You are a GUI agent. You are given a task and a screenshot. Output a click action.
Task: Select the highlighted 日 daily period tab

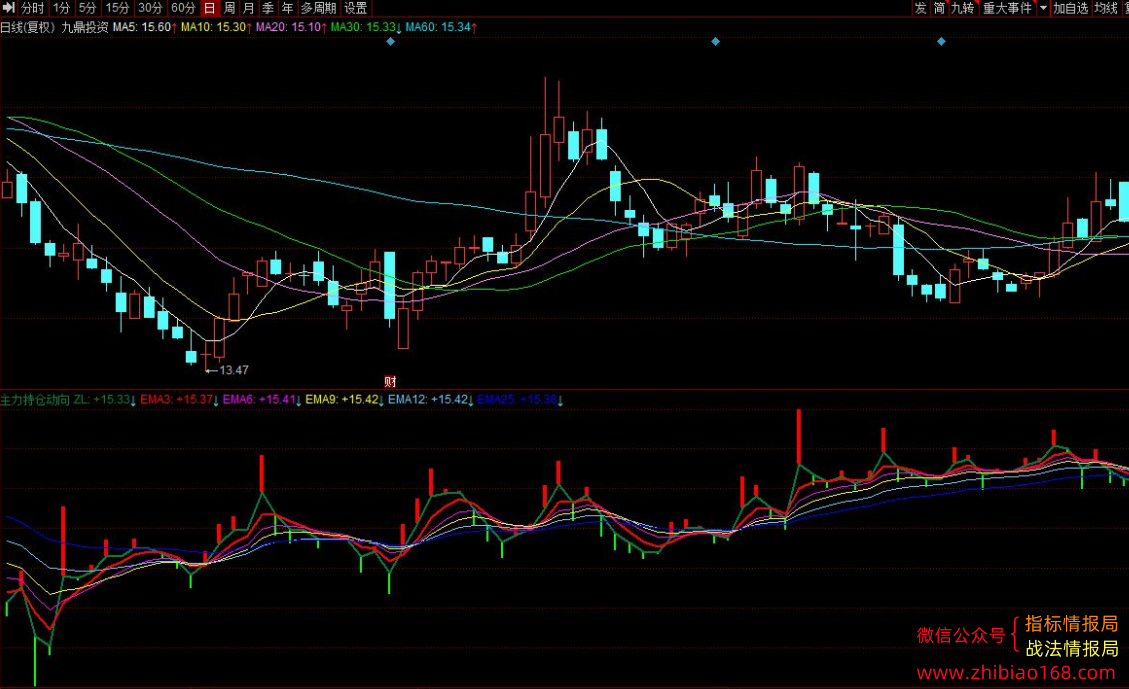210,8
